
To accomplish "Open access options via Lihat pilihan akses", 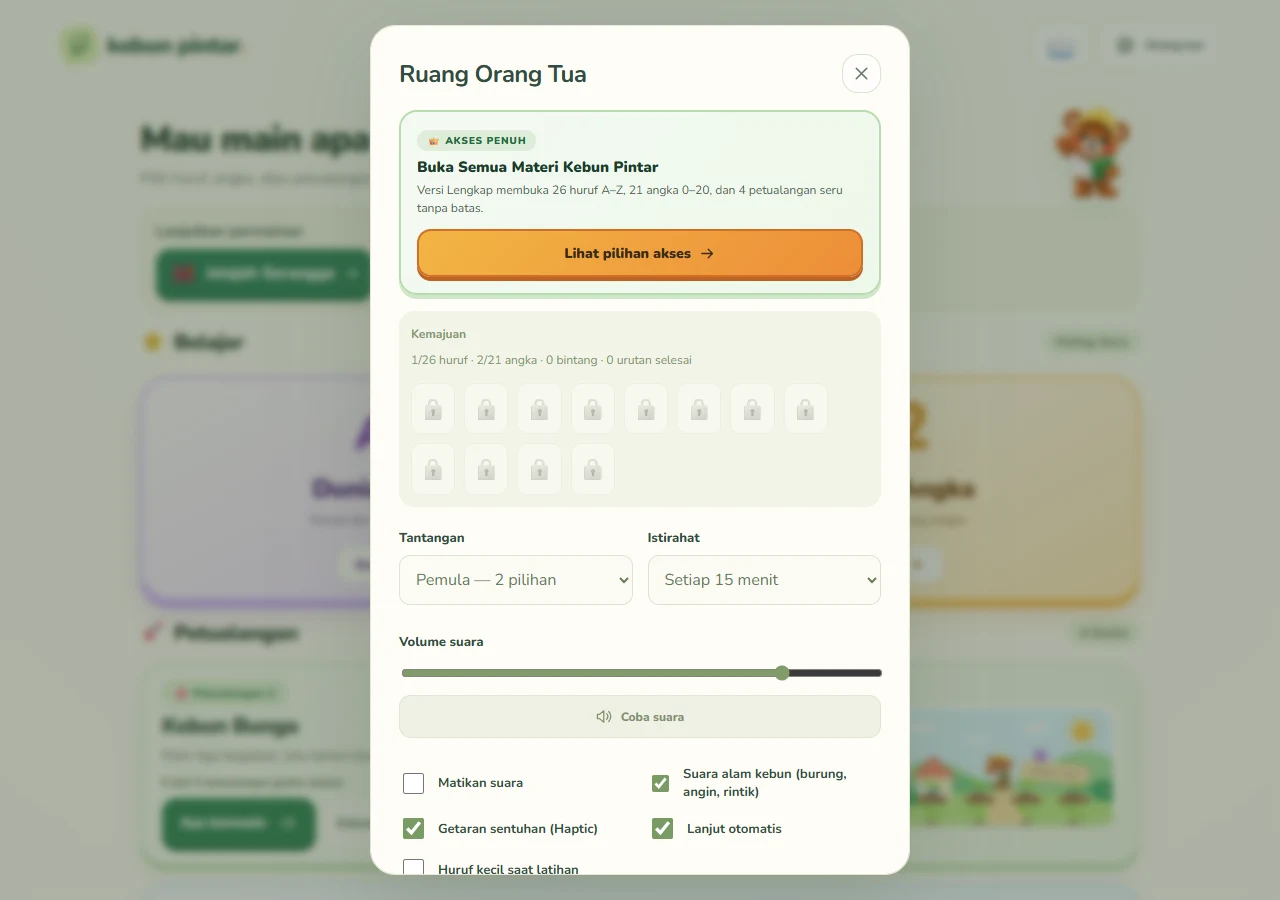I will click(x=640, y=254).
